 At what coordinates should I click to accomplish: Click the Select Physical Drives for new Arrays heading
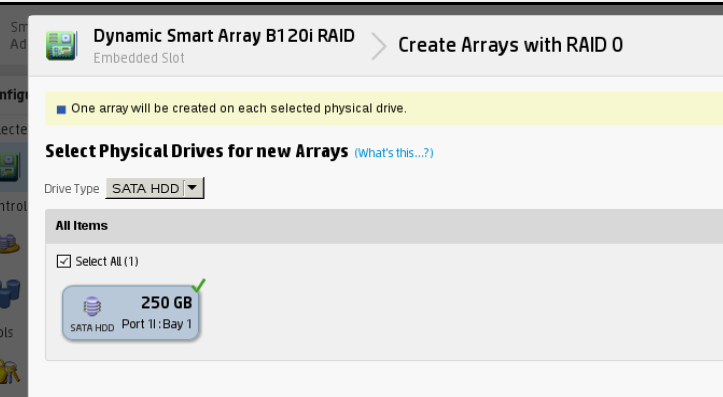point(197,151)
